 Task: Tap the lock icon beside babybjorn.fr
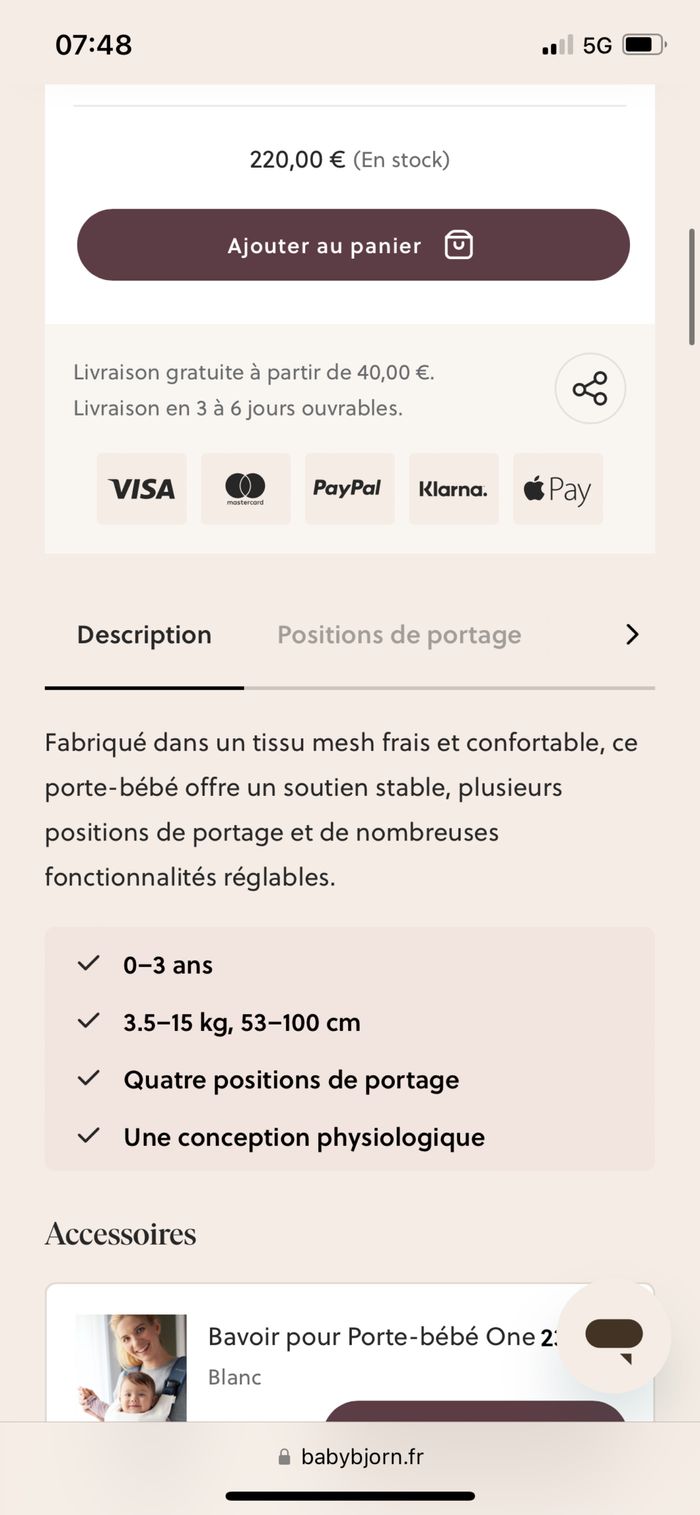tap(284, 1457)
